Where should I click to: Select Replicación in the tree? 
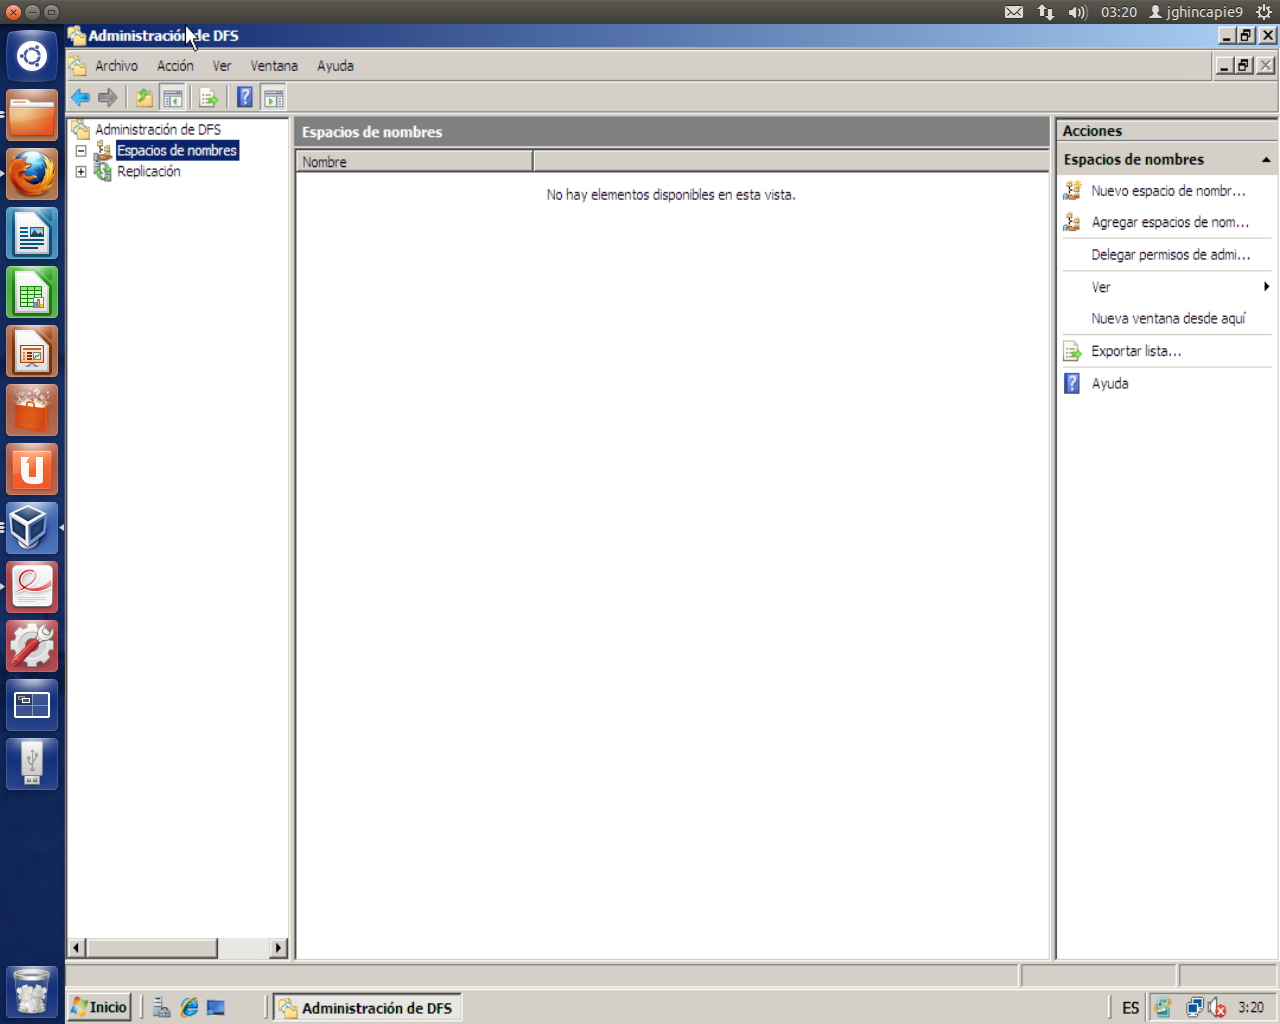[x=149, y=172]
